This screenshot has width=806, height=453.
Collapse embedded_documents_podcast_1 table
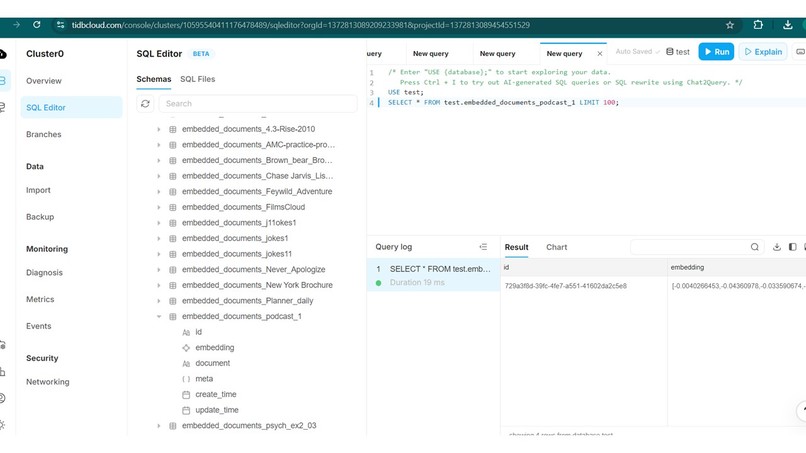[x=159, y=316]
